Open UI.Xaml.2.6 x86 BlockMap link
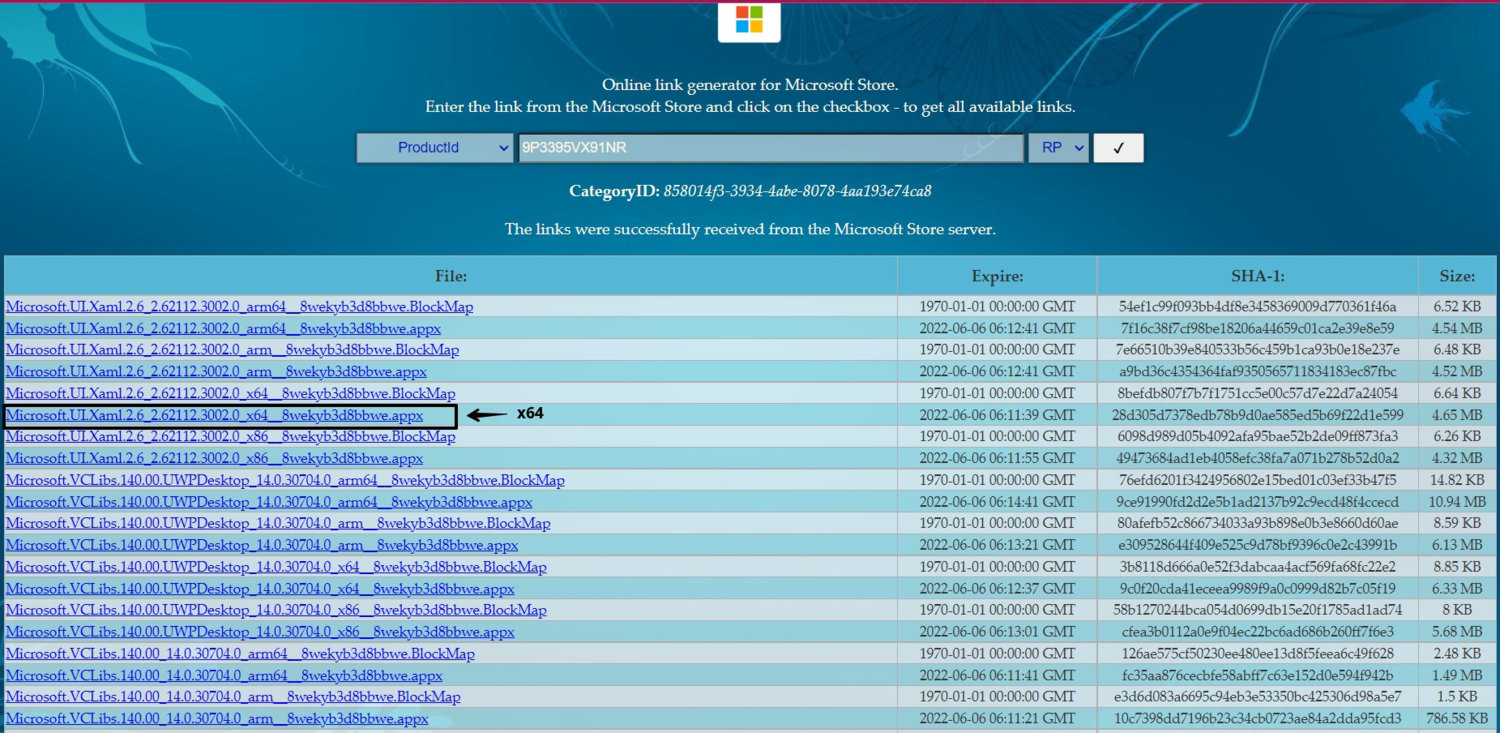The width and height of the screenshot is (1500, 733). pyautogui.click(x=230, y=437)
